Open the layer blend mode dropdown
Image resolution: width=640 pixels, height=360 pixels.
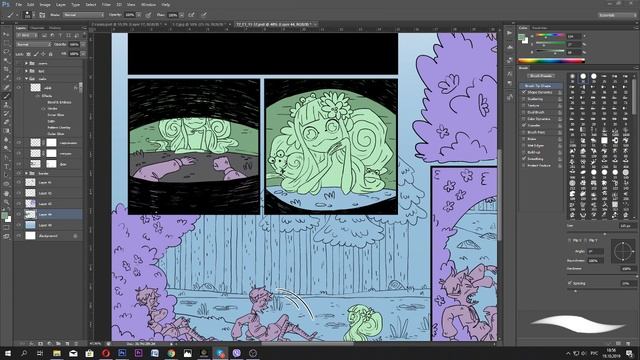point(33,44)
